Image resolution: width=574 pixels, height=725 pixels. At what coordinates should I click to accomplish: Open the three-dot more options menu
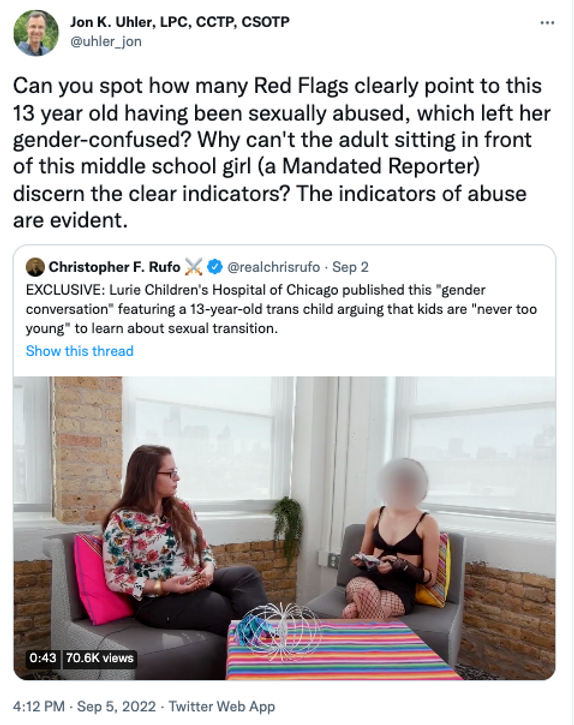click(x=547, y=23)
